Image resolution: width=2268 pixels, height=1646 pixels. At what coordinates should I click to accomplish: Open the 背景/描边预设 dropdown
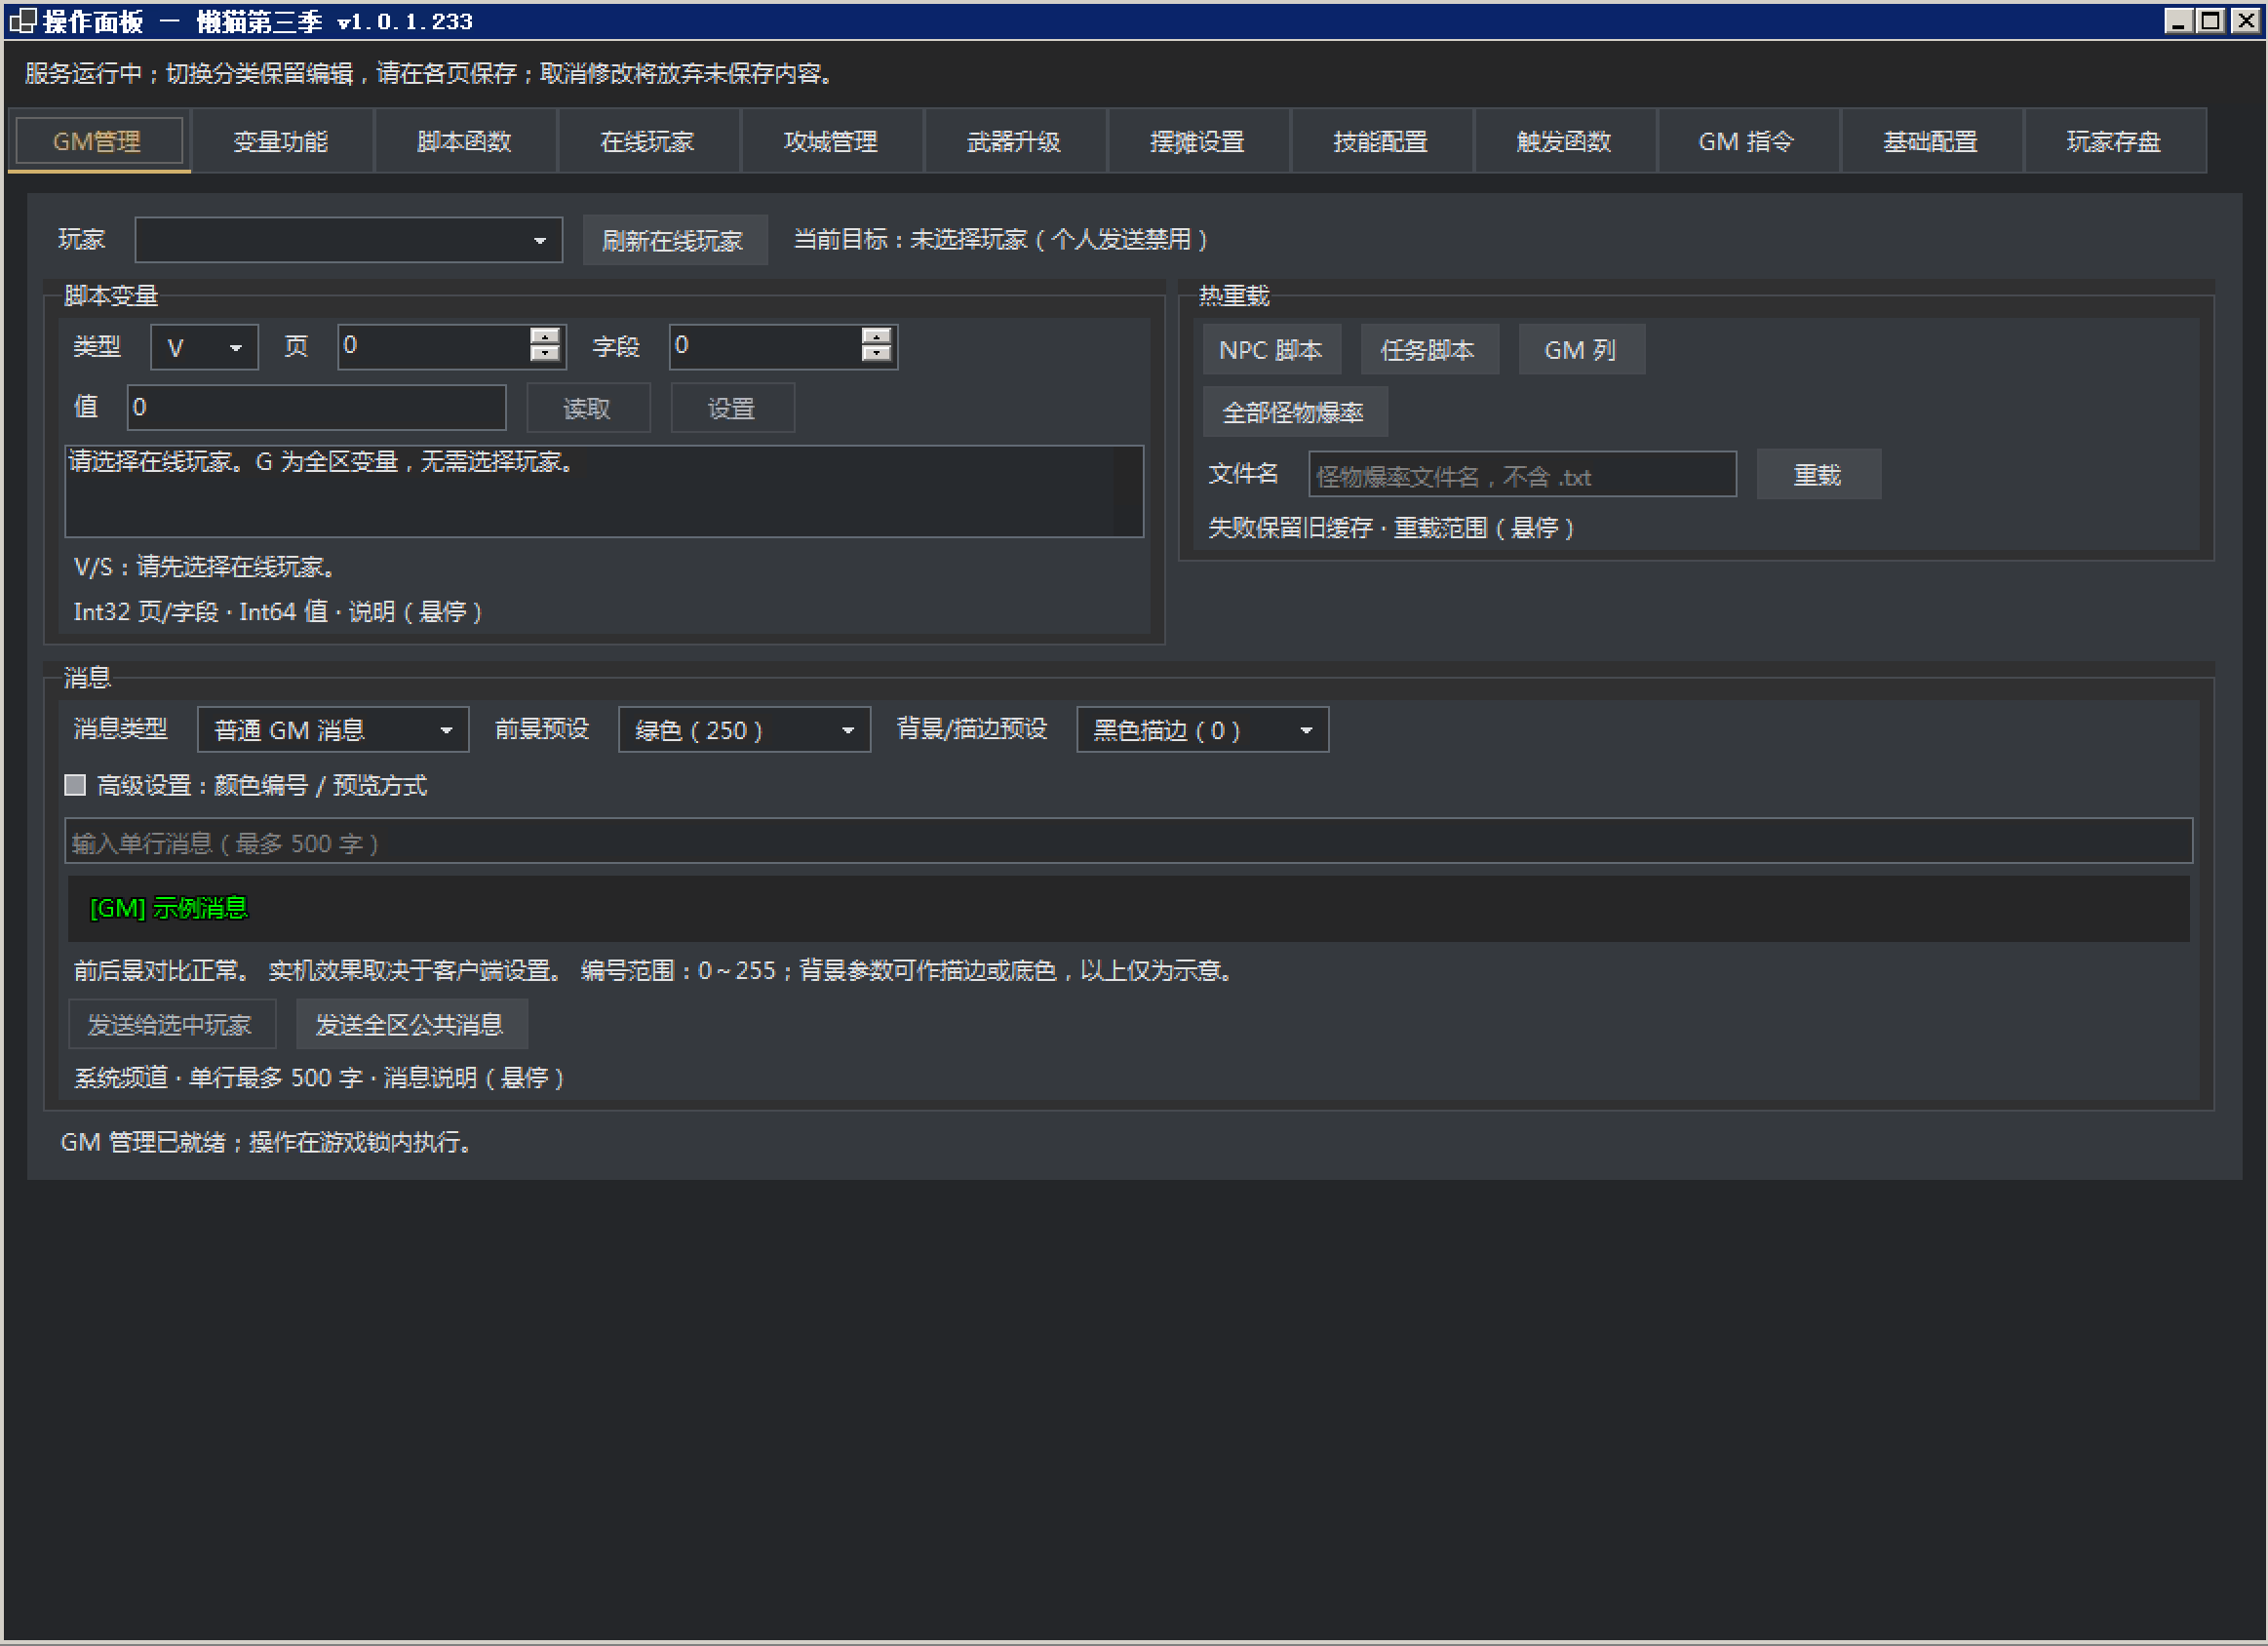pyautogui.click(x=1202, y=730)
